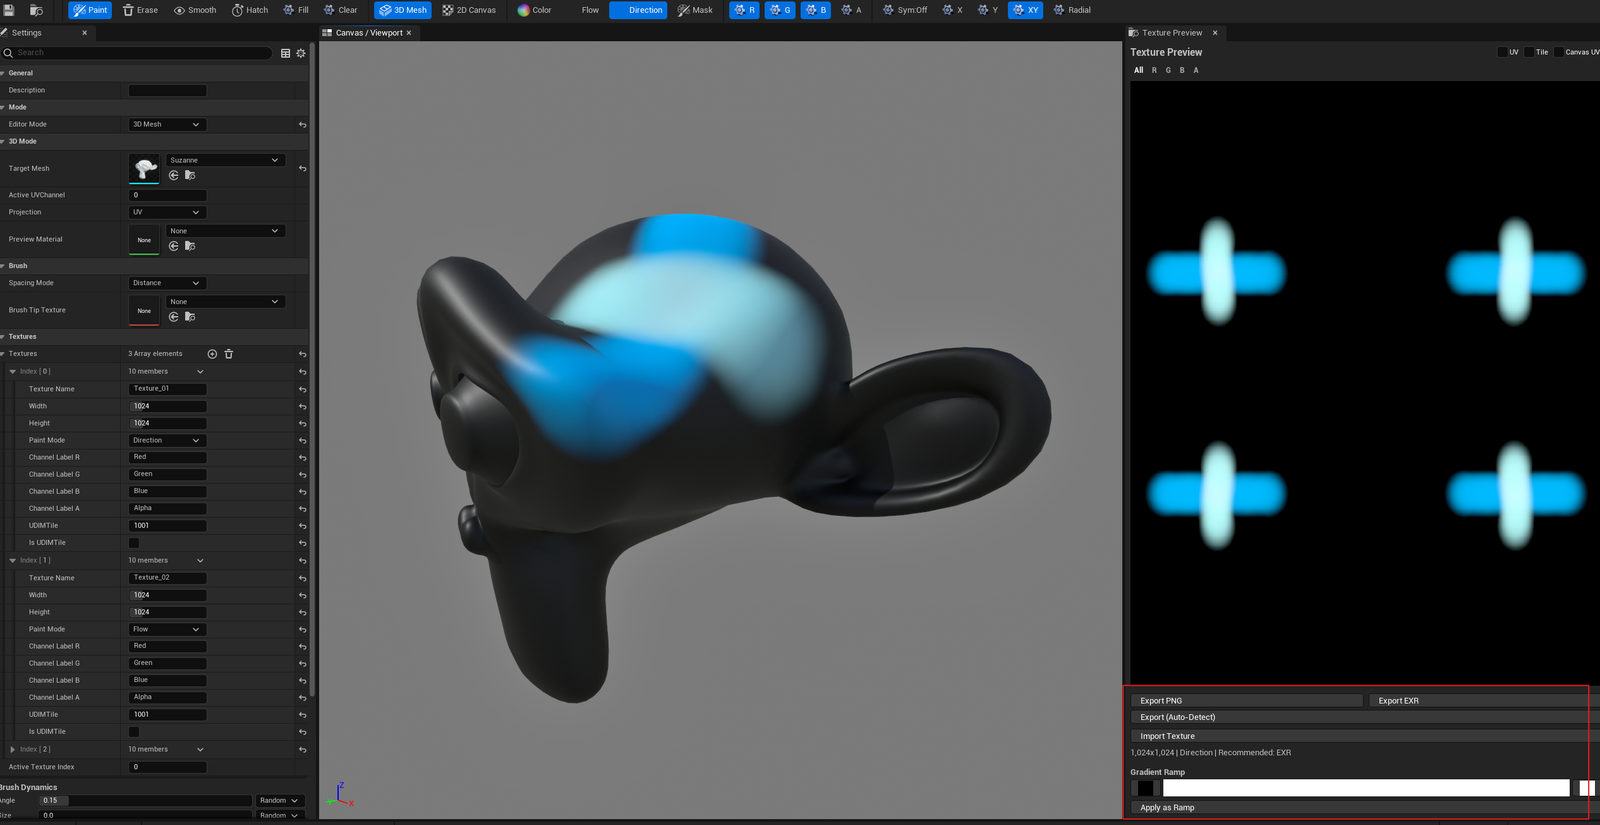Show only the G channel in preview
This screenshot has height=825, width=1600.
point(1168,70)
